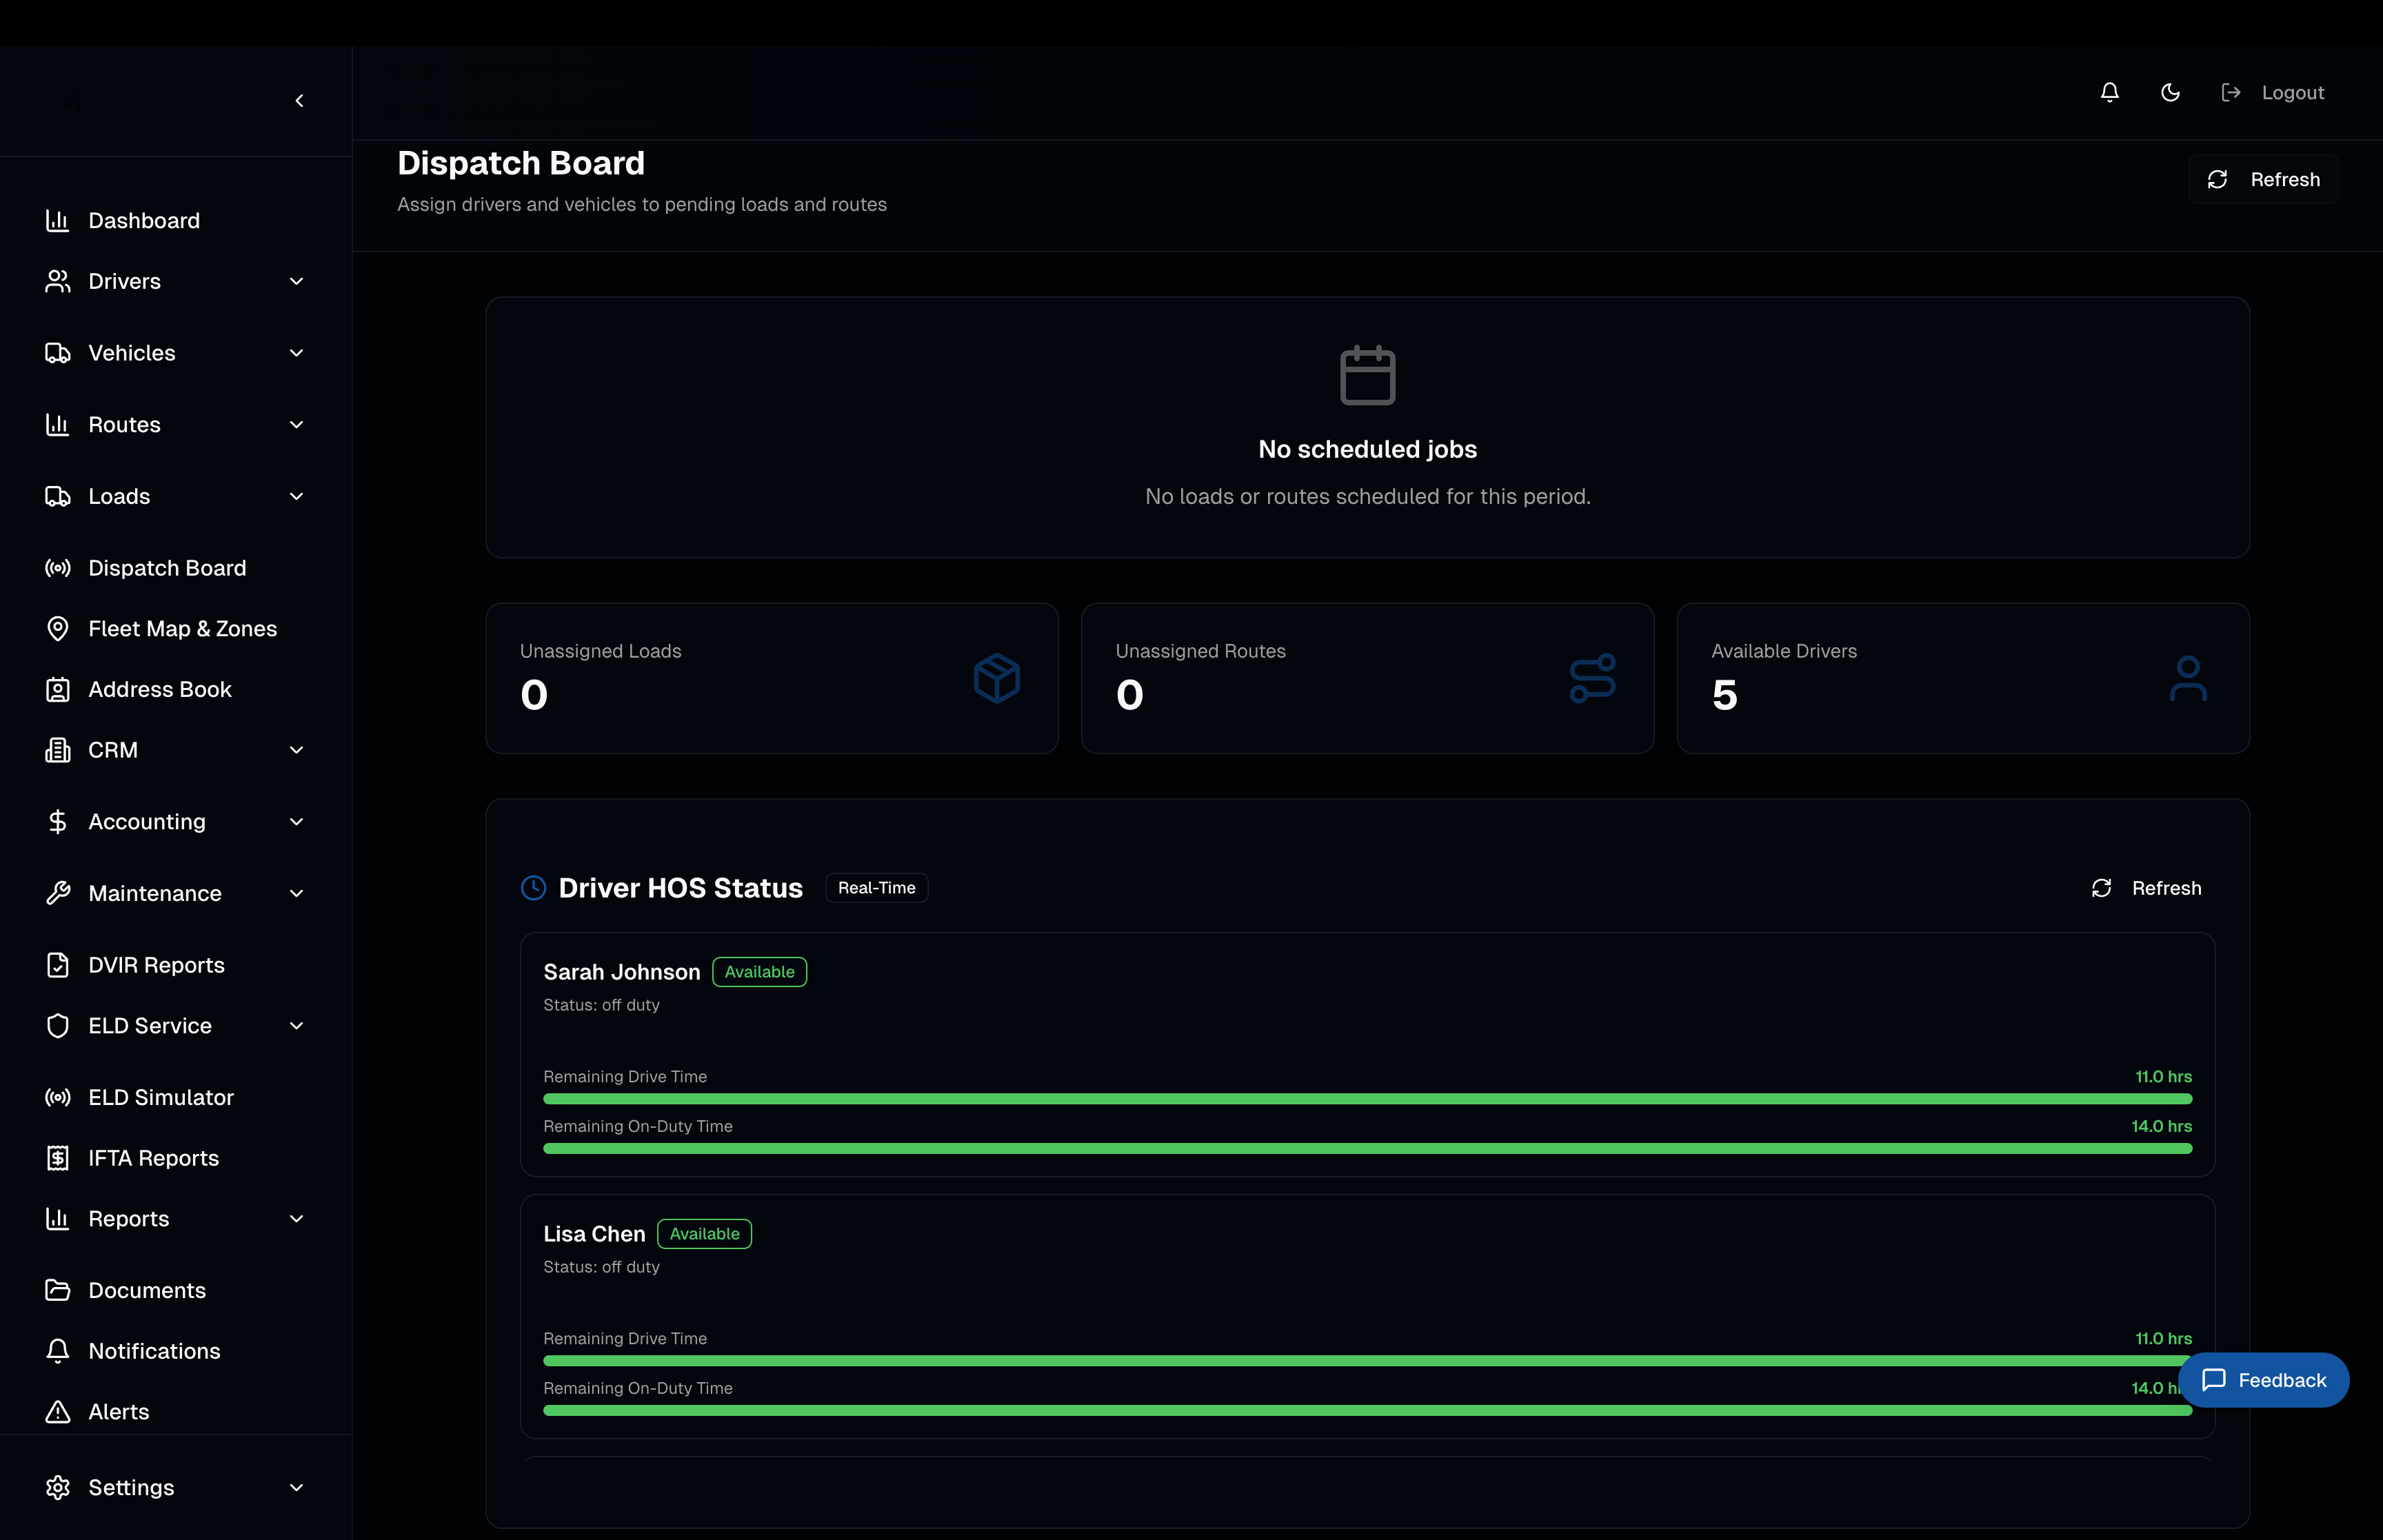Image resolution: width=2383 pixels, height=1540 pixels.
Task: Click the clock icon beside Driver HOS Status
Action: pyautogui.click(x=534, y=888)
